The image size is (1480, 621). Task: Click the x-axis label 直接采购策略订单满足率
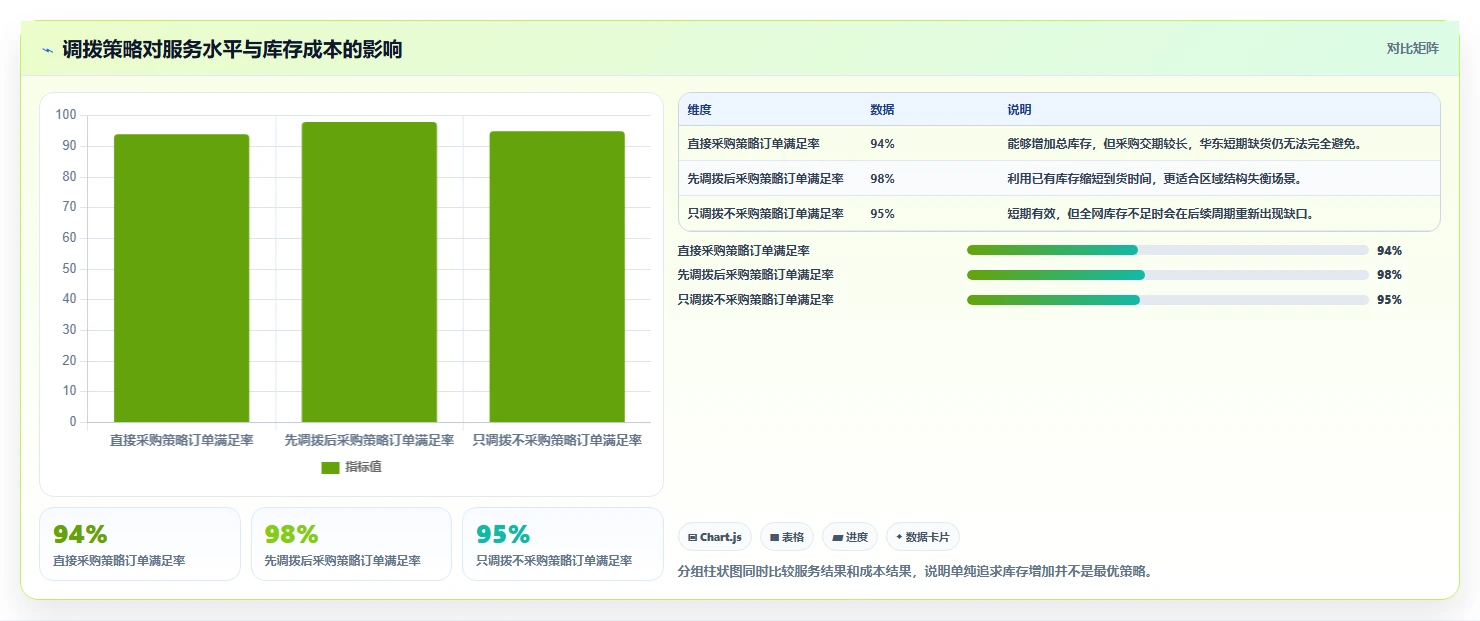point(181,440)
